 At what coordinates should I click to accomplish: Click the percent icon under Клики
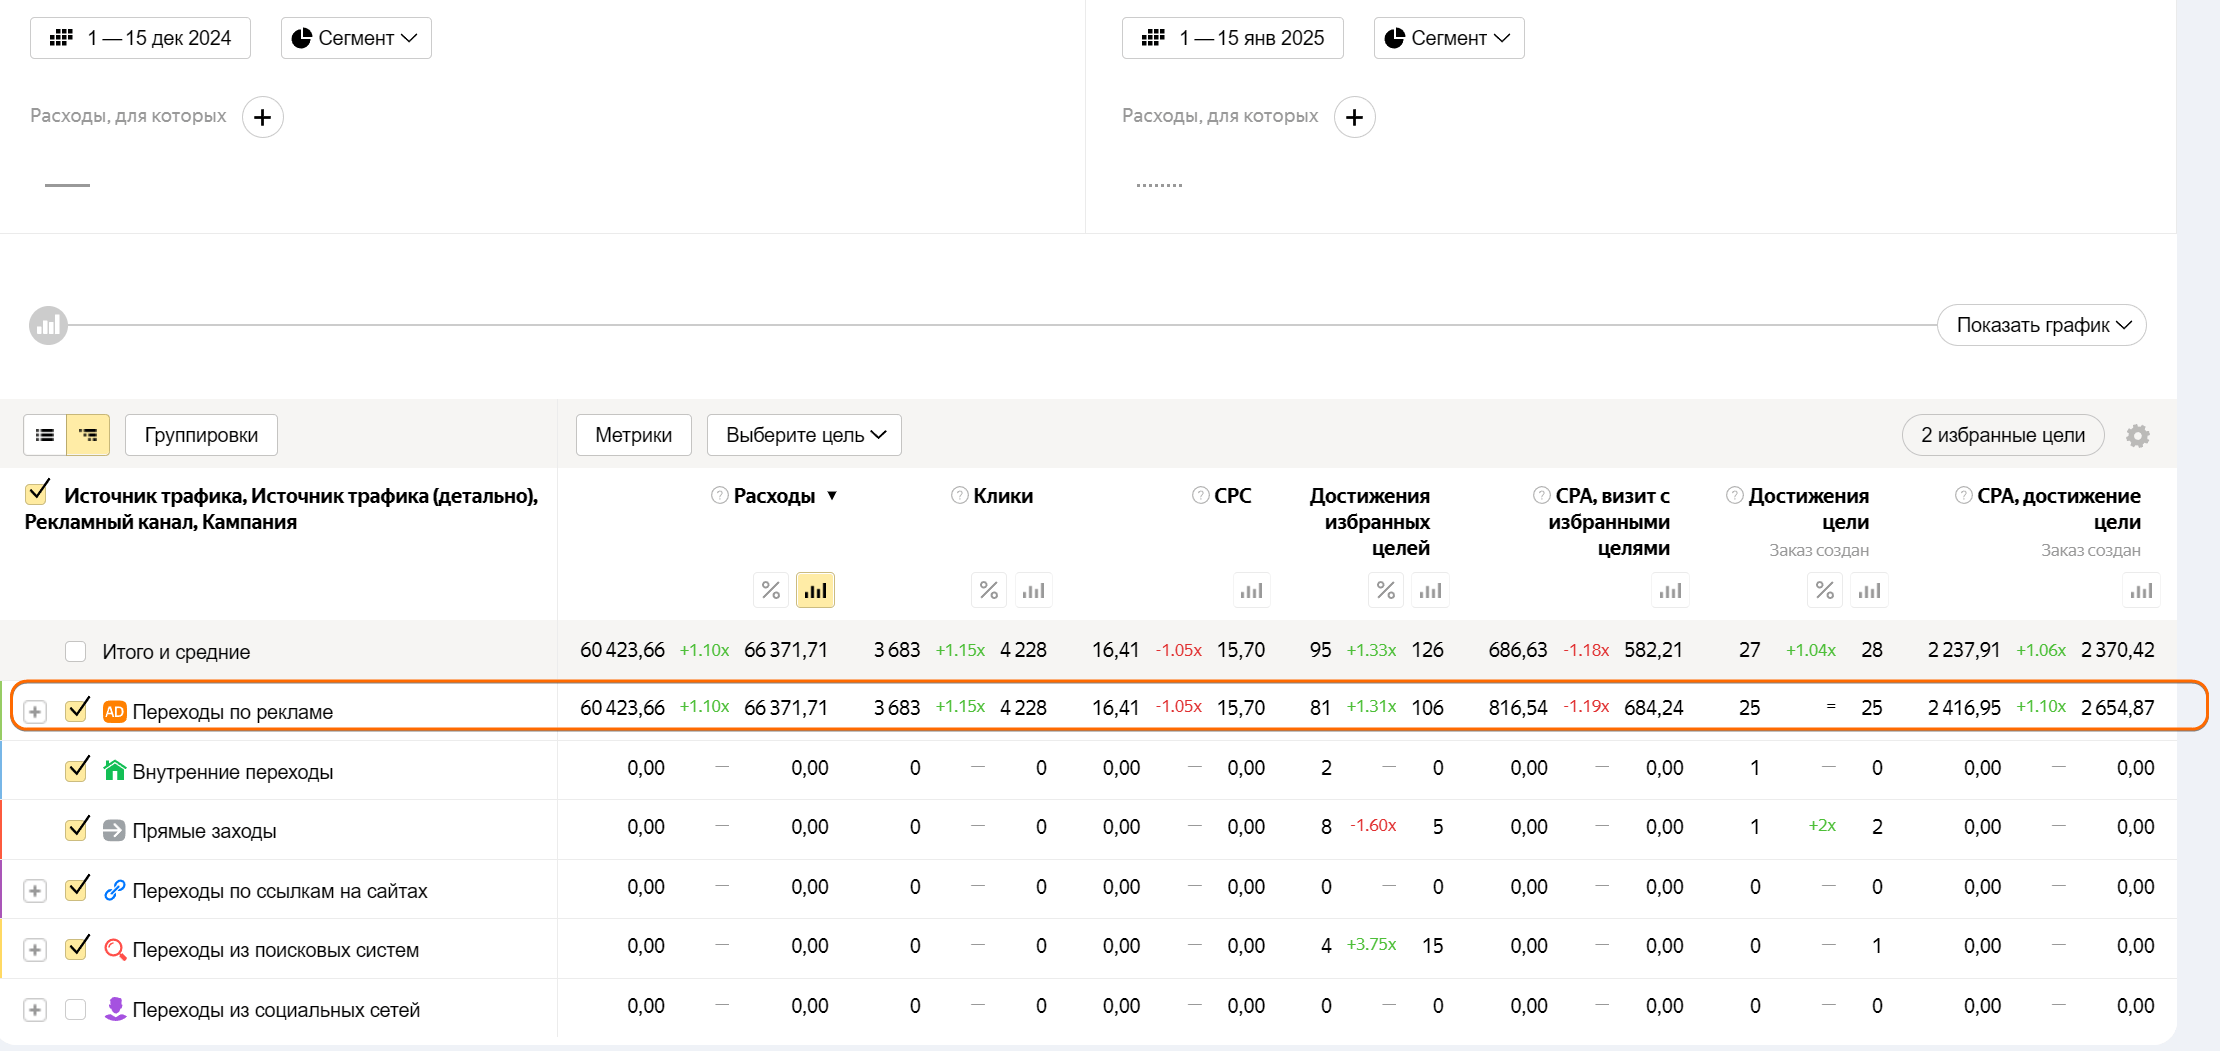pos(988,590)
